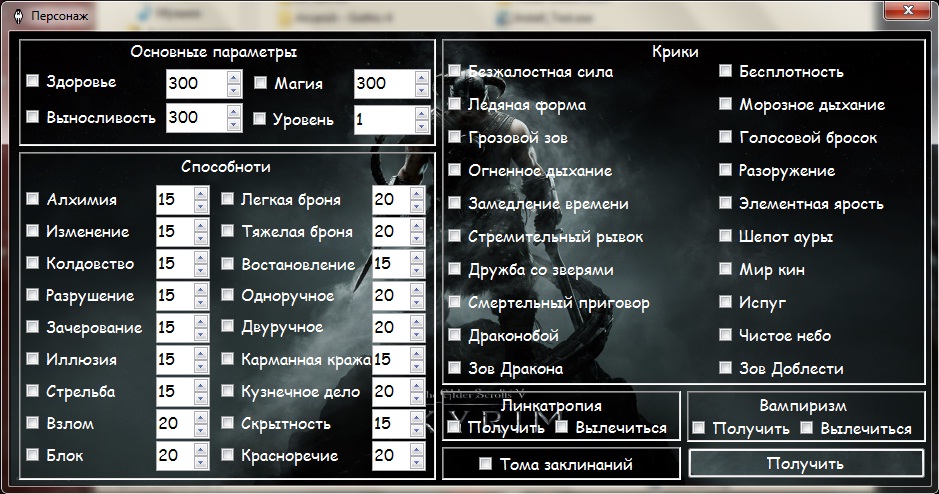Tick the Алхимия skill checkbox

pos(33,198)
